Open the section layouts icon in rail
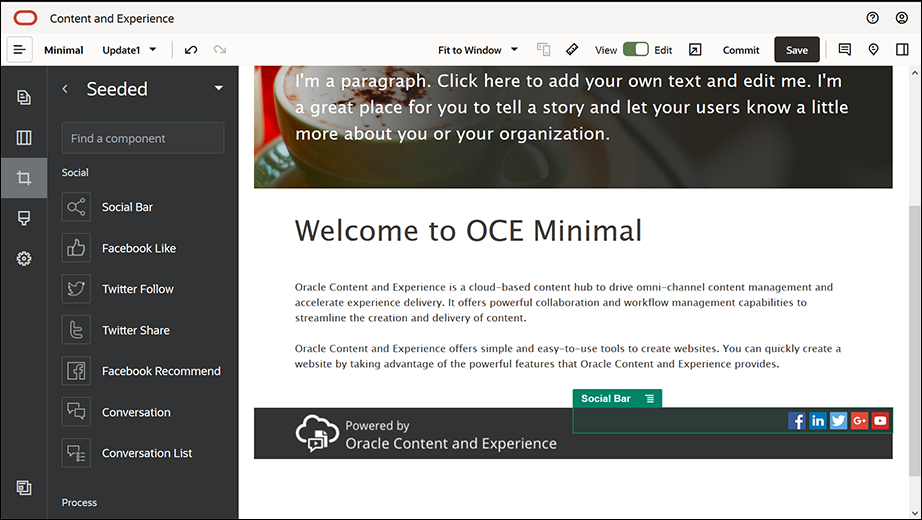 pos(24,138)
